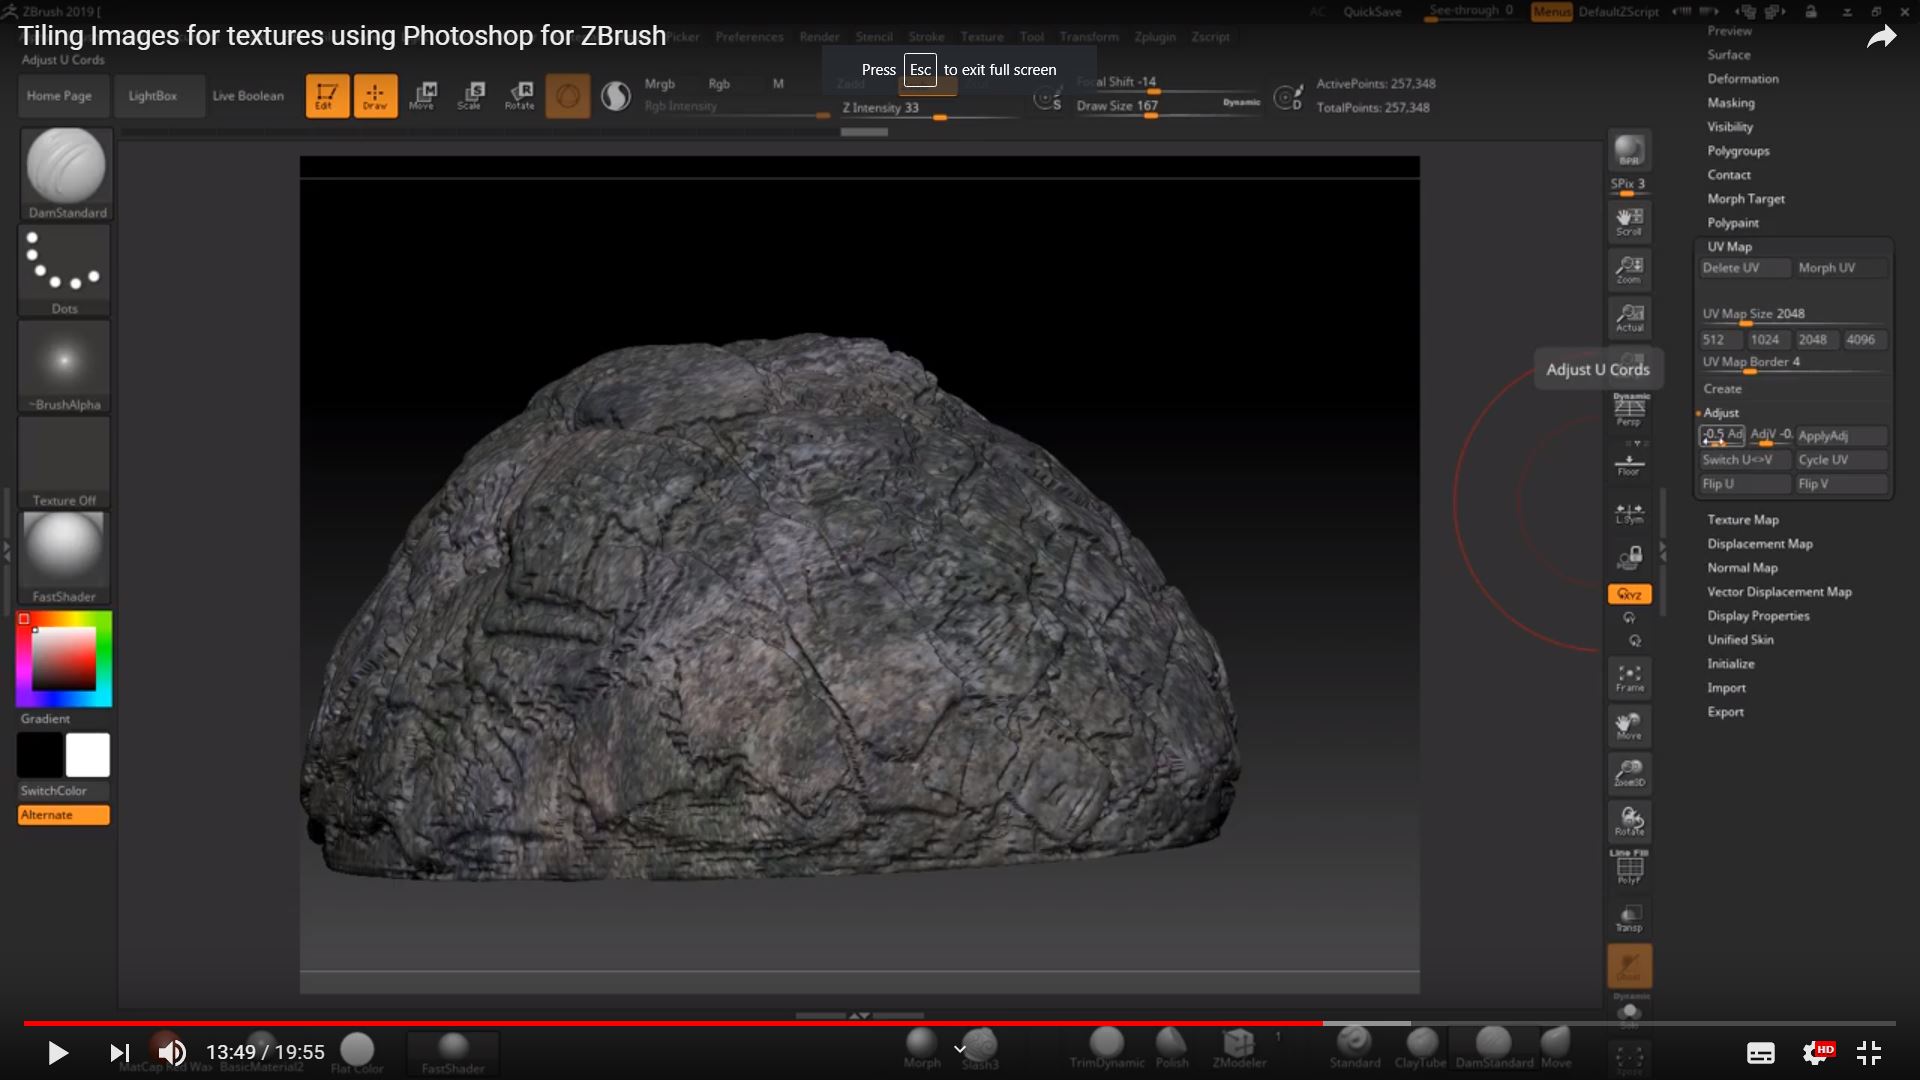Share the video with arrow icon
Image resolution: width=1920 pixels, height=1080 pixels.
(x=1881, y=38)
